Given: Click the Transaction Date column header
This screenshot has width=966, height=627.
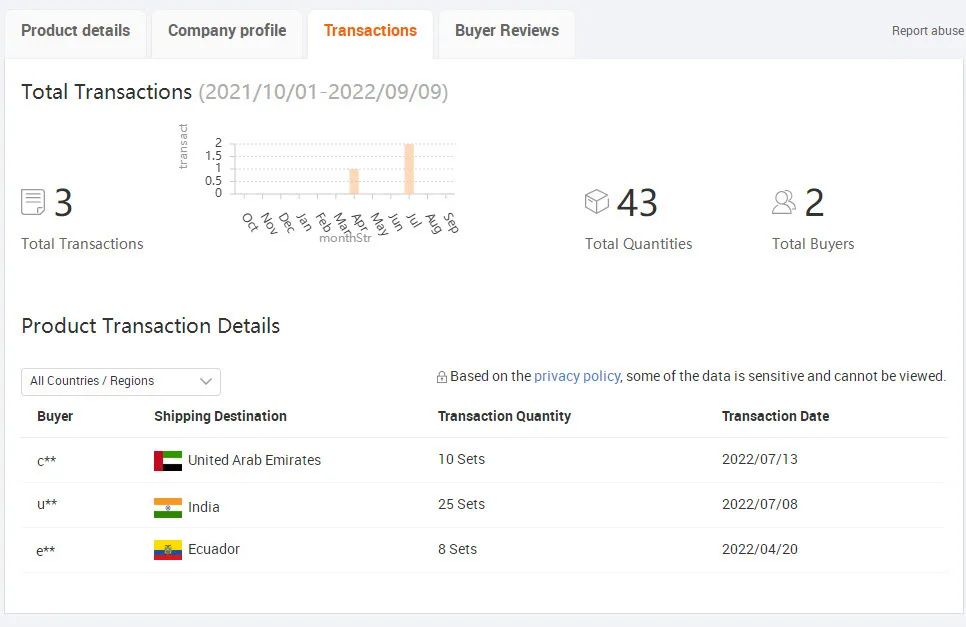Looking at the screenshot, I should pos(775,416).
